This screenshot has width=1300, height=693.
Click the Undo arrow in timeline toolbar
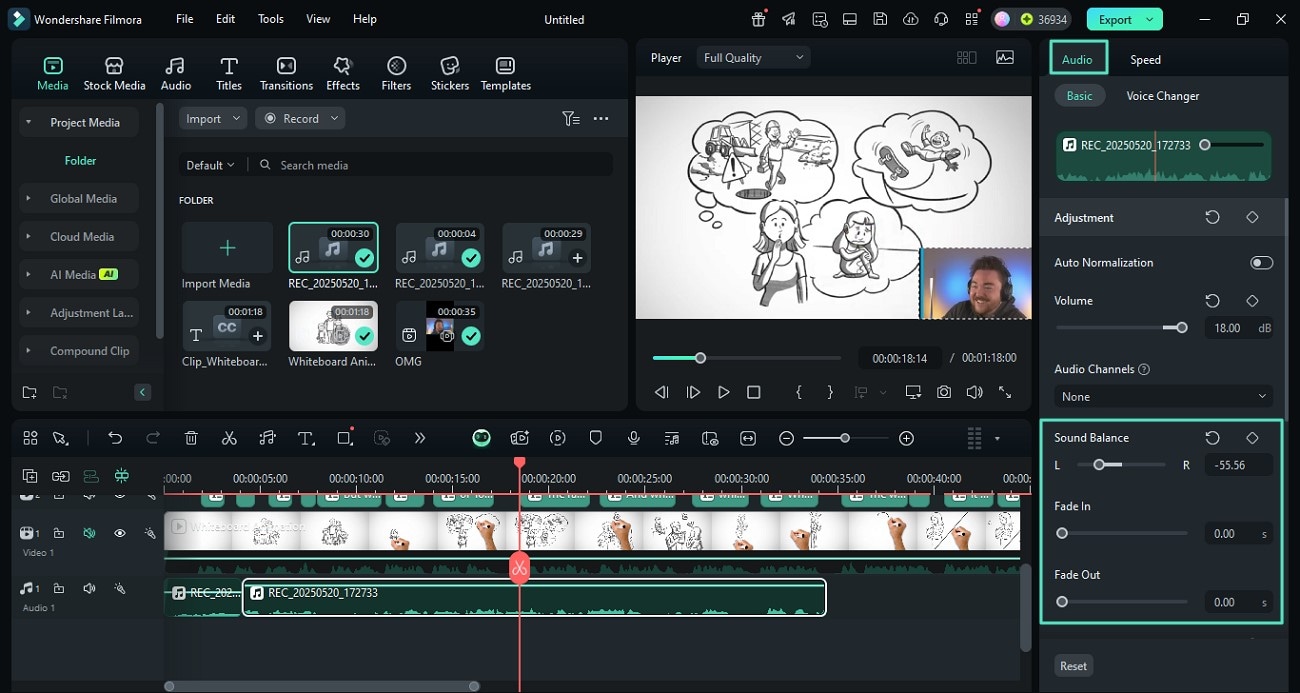115,438
